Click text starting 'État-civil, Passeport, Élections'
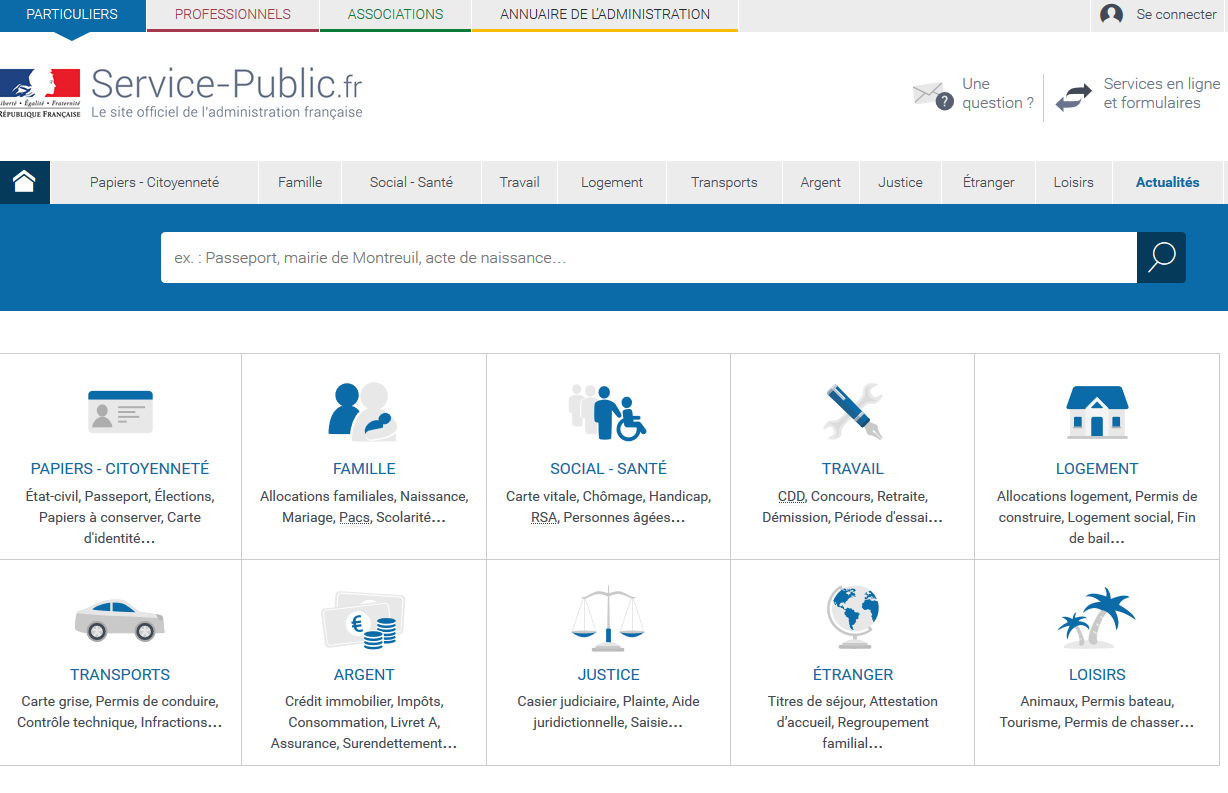 tap(120, 517)
